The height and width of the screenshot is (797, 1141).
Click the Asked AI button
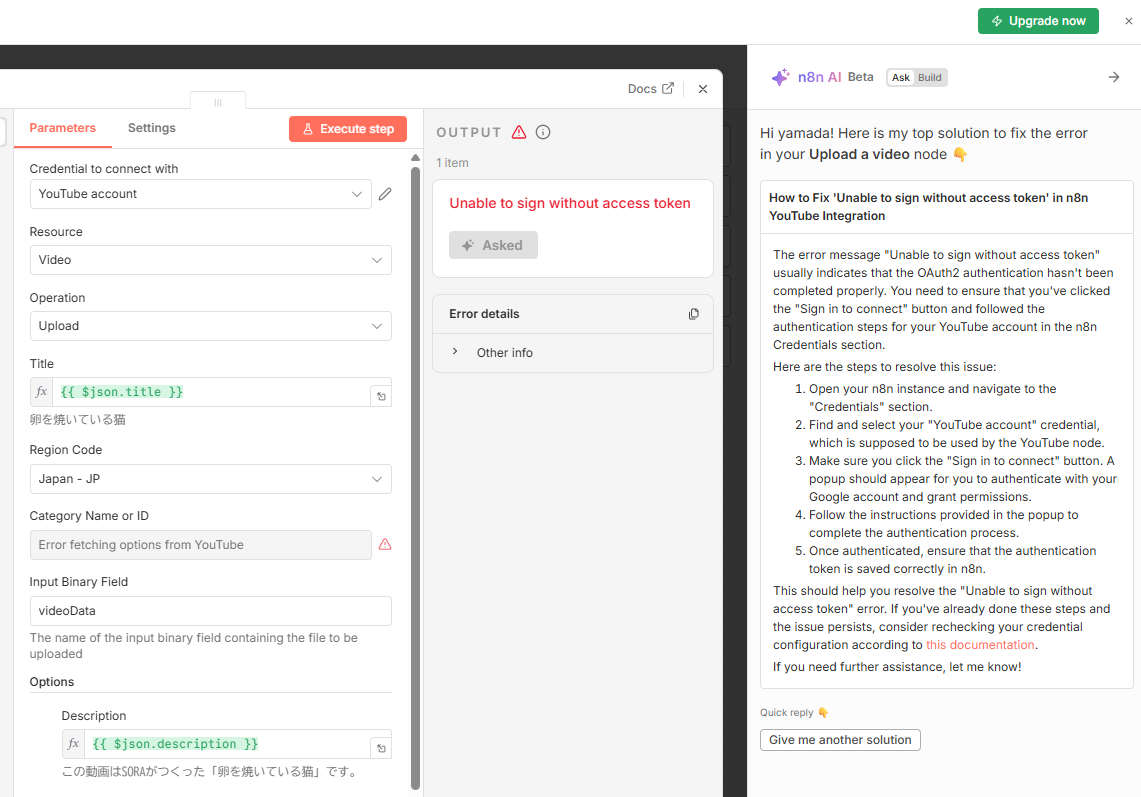pyautogui.click(x=493, y=245)
